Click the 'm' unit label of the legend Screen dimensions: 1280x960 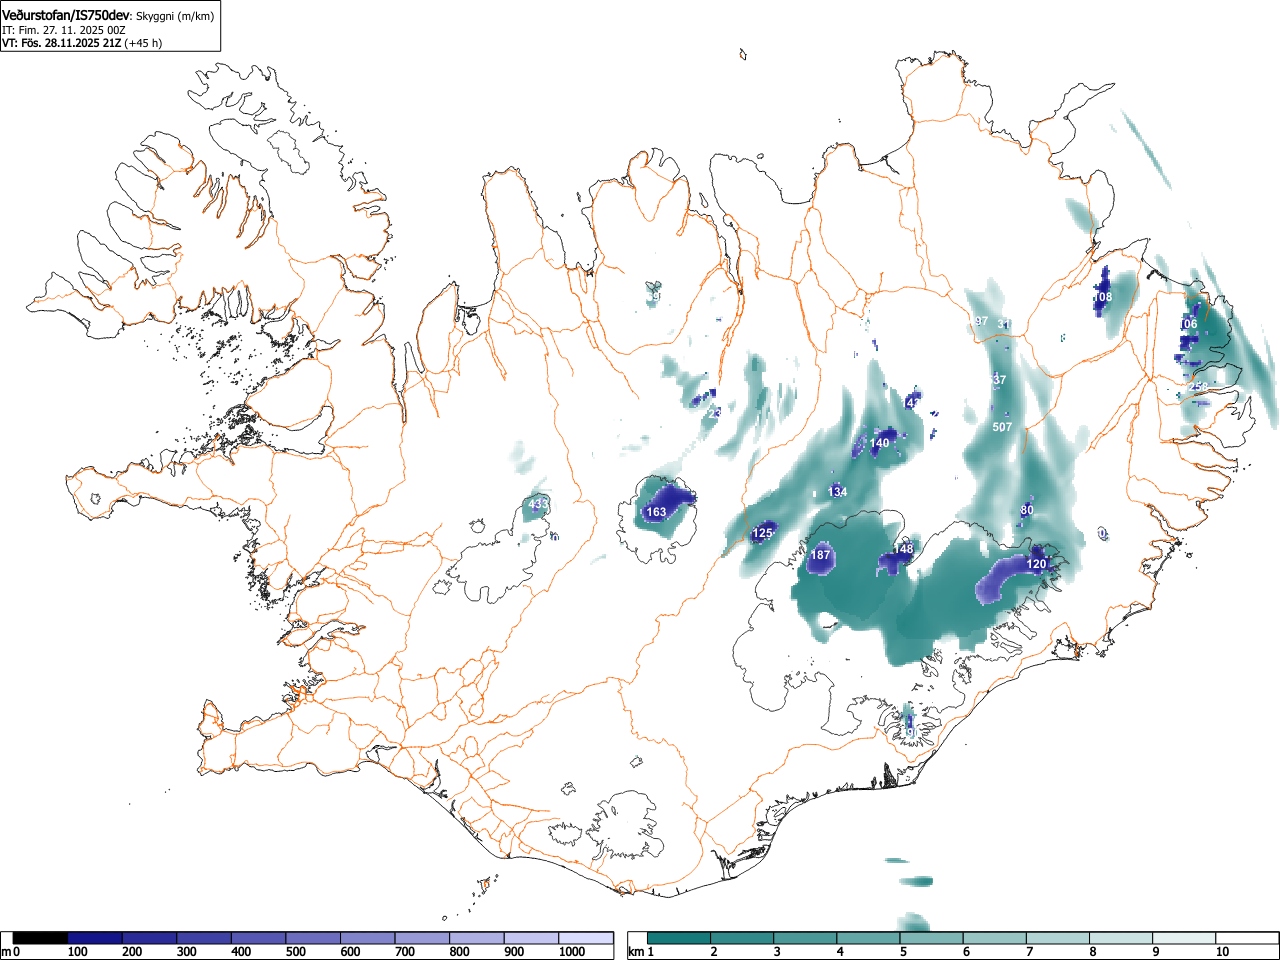6,952
